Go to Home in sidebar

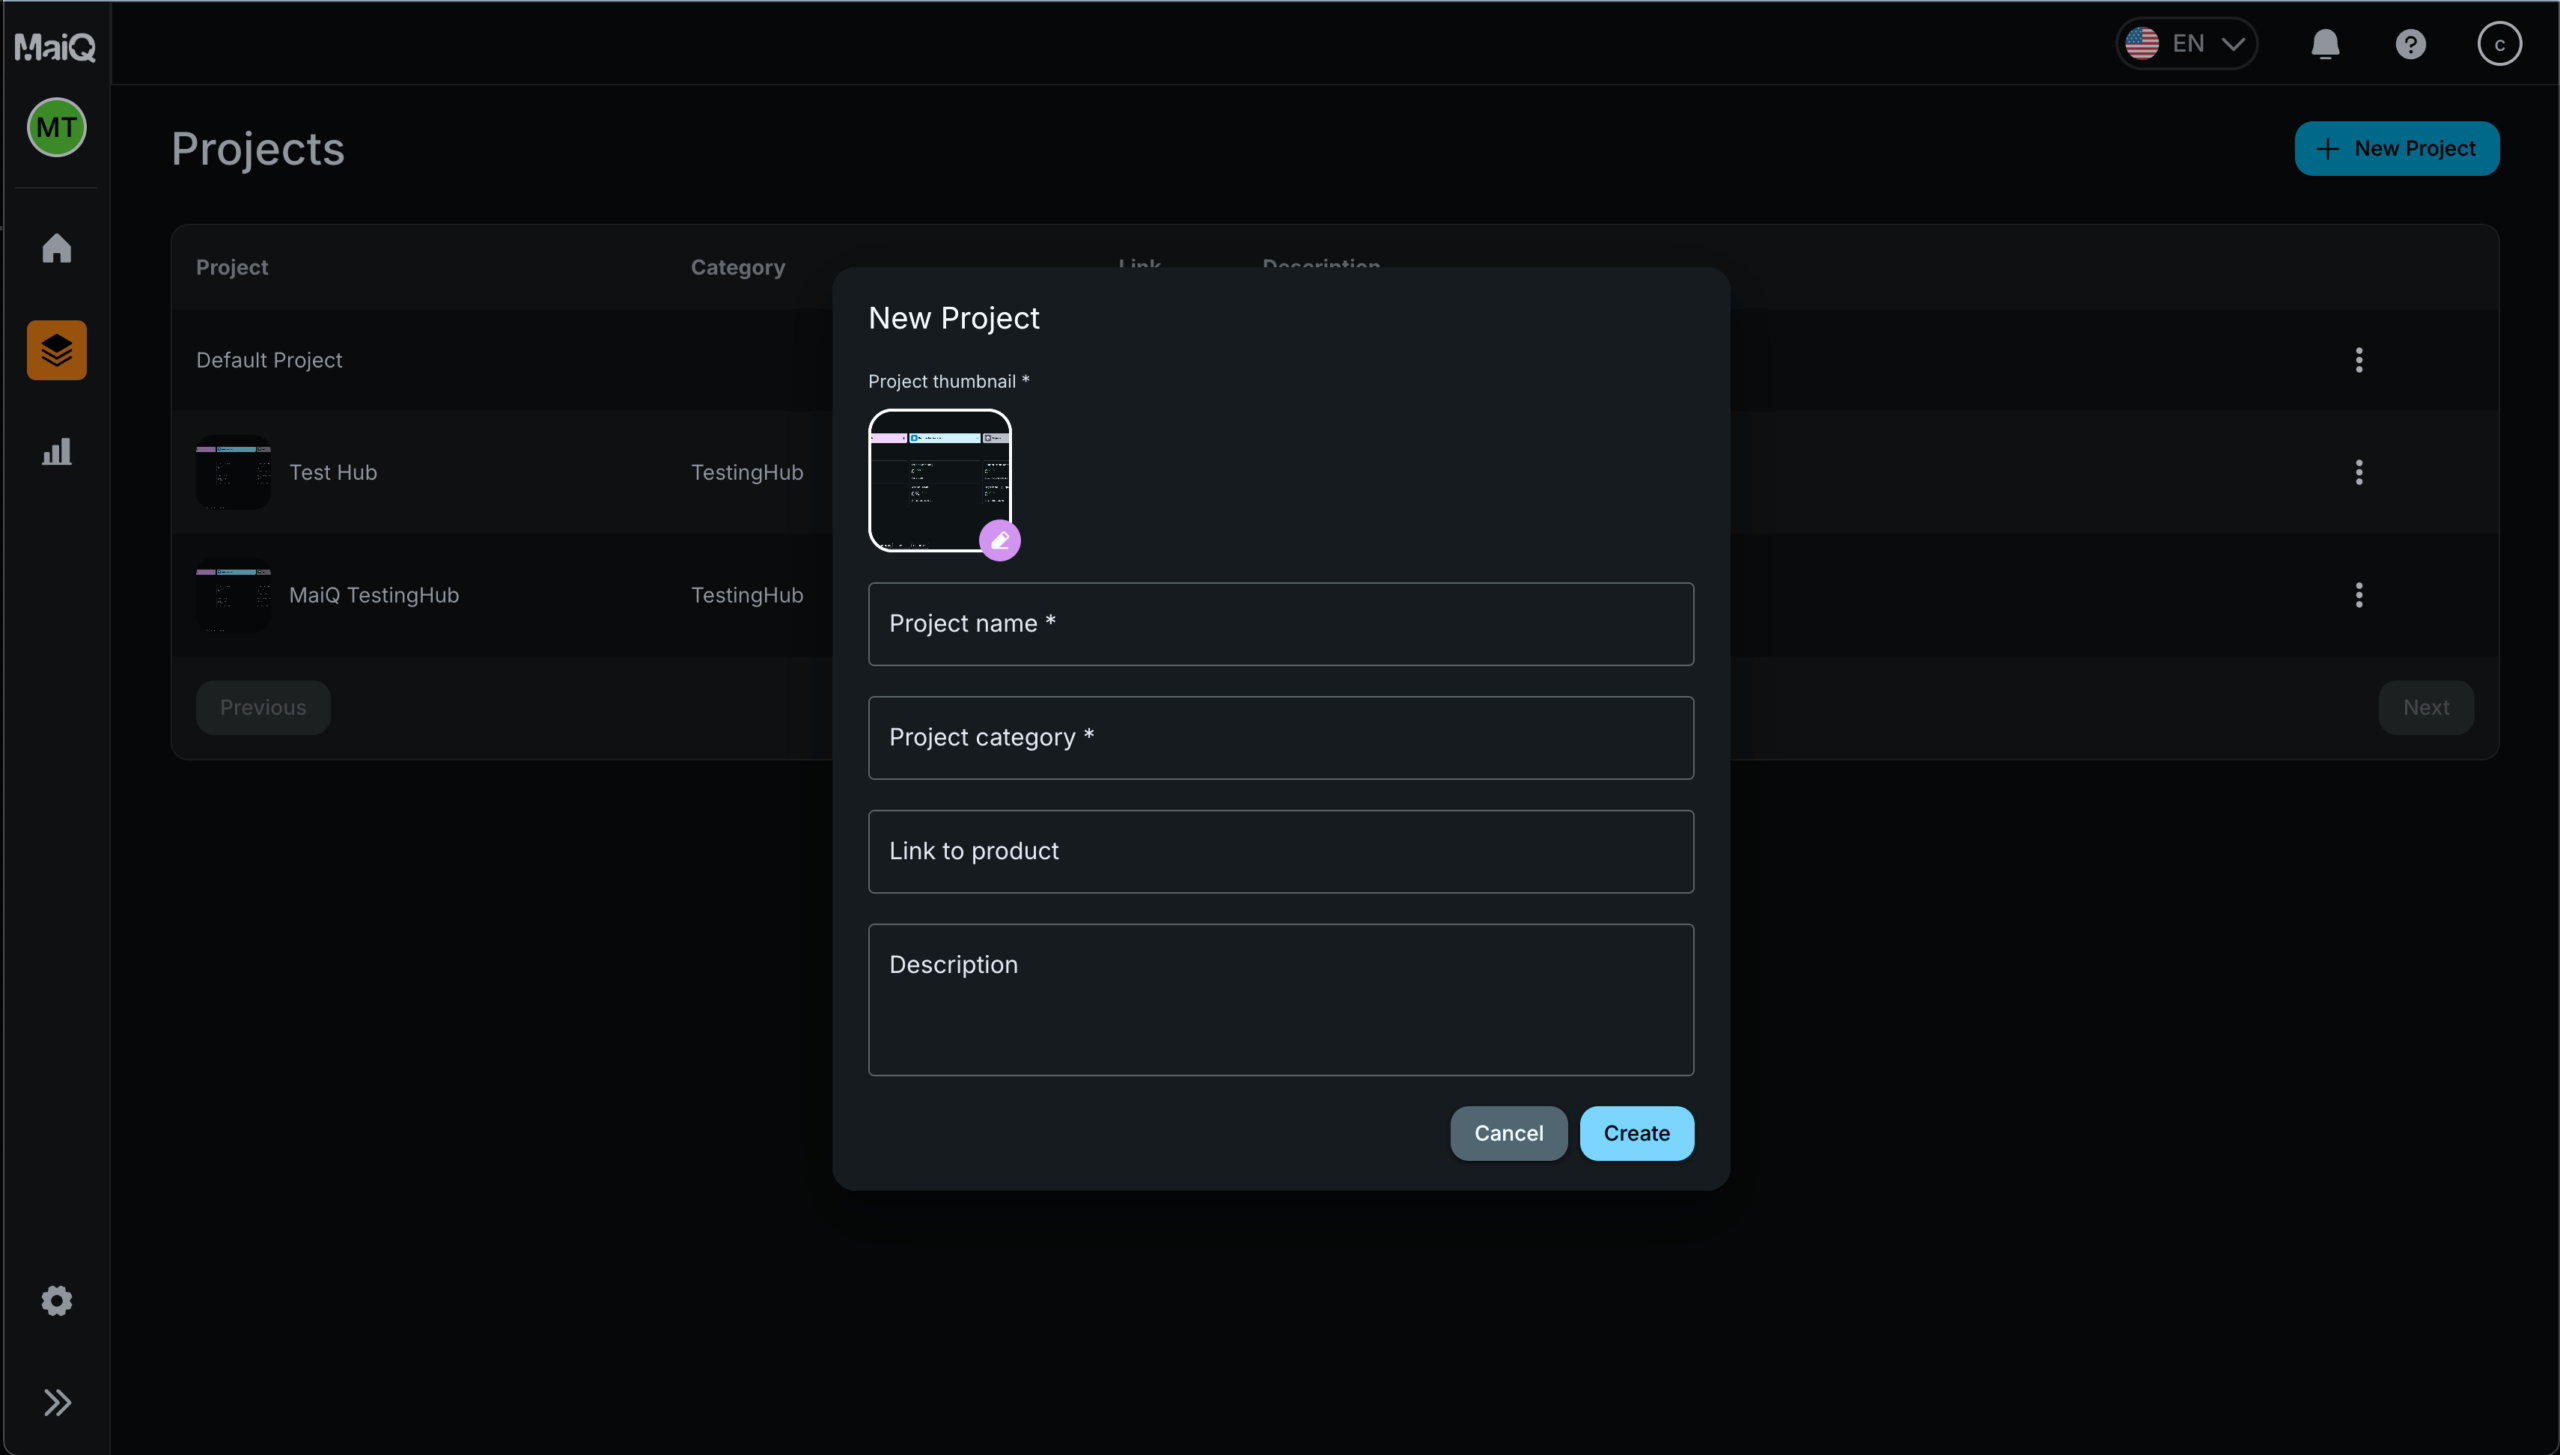click(x=56, y=247)
